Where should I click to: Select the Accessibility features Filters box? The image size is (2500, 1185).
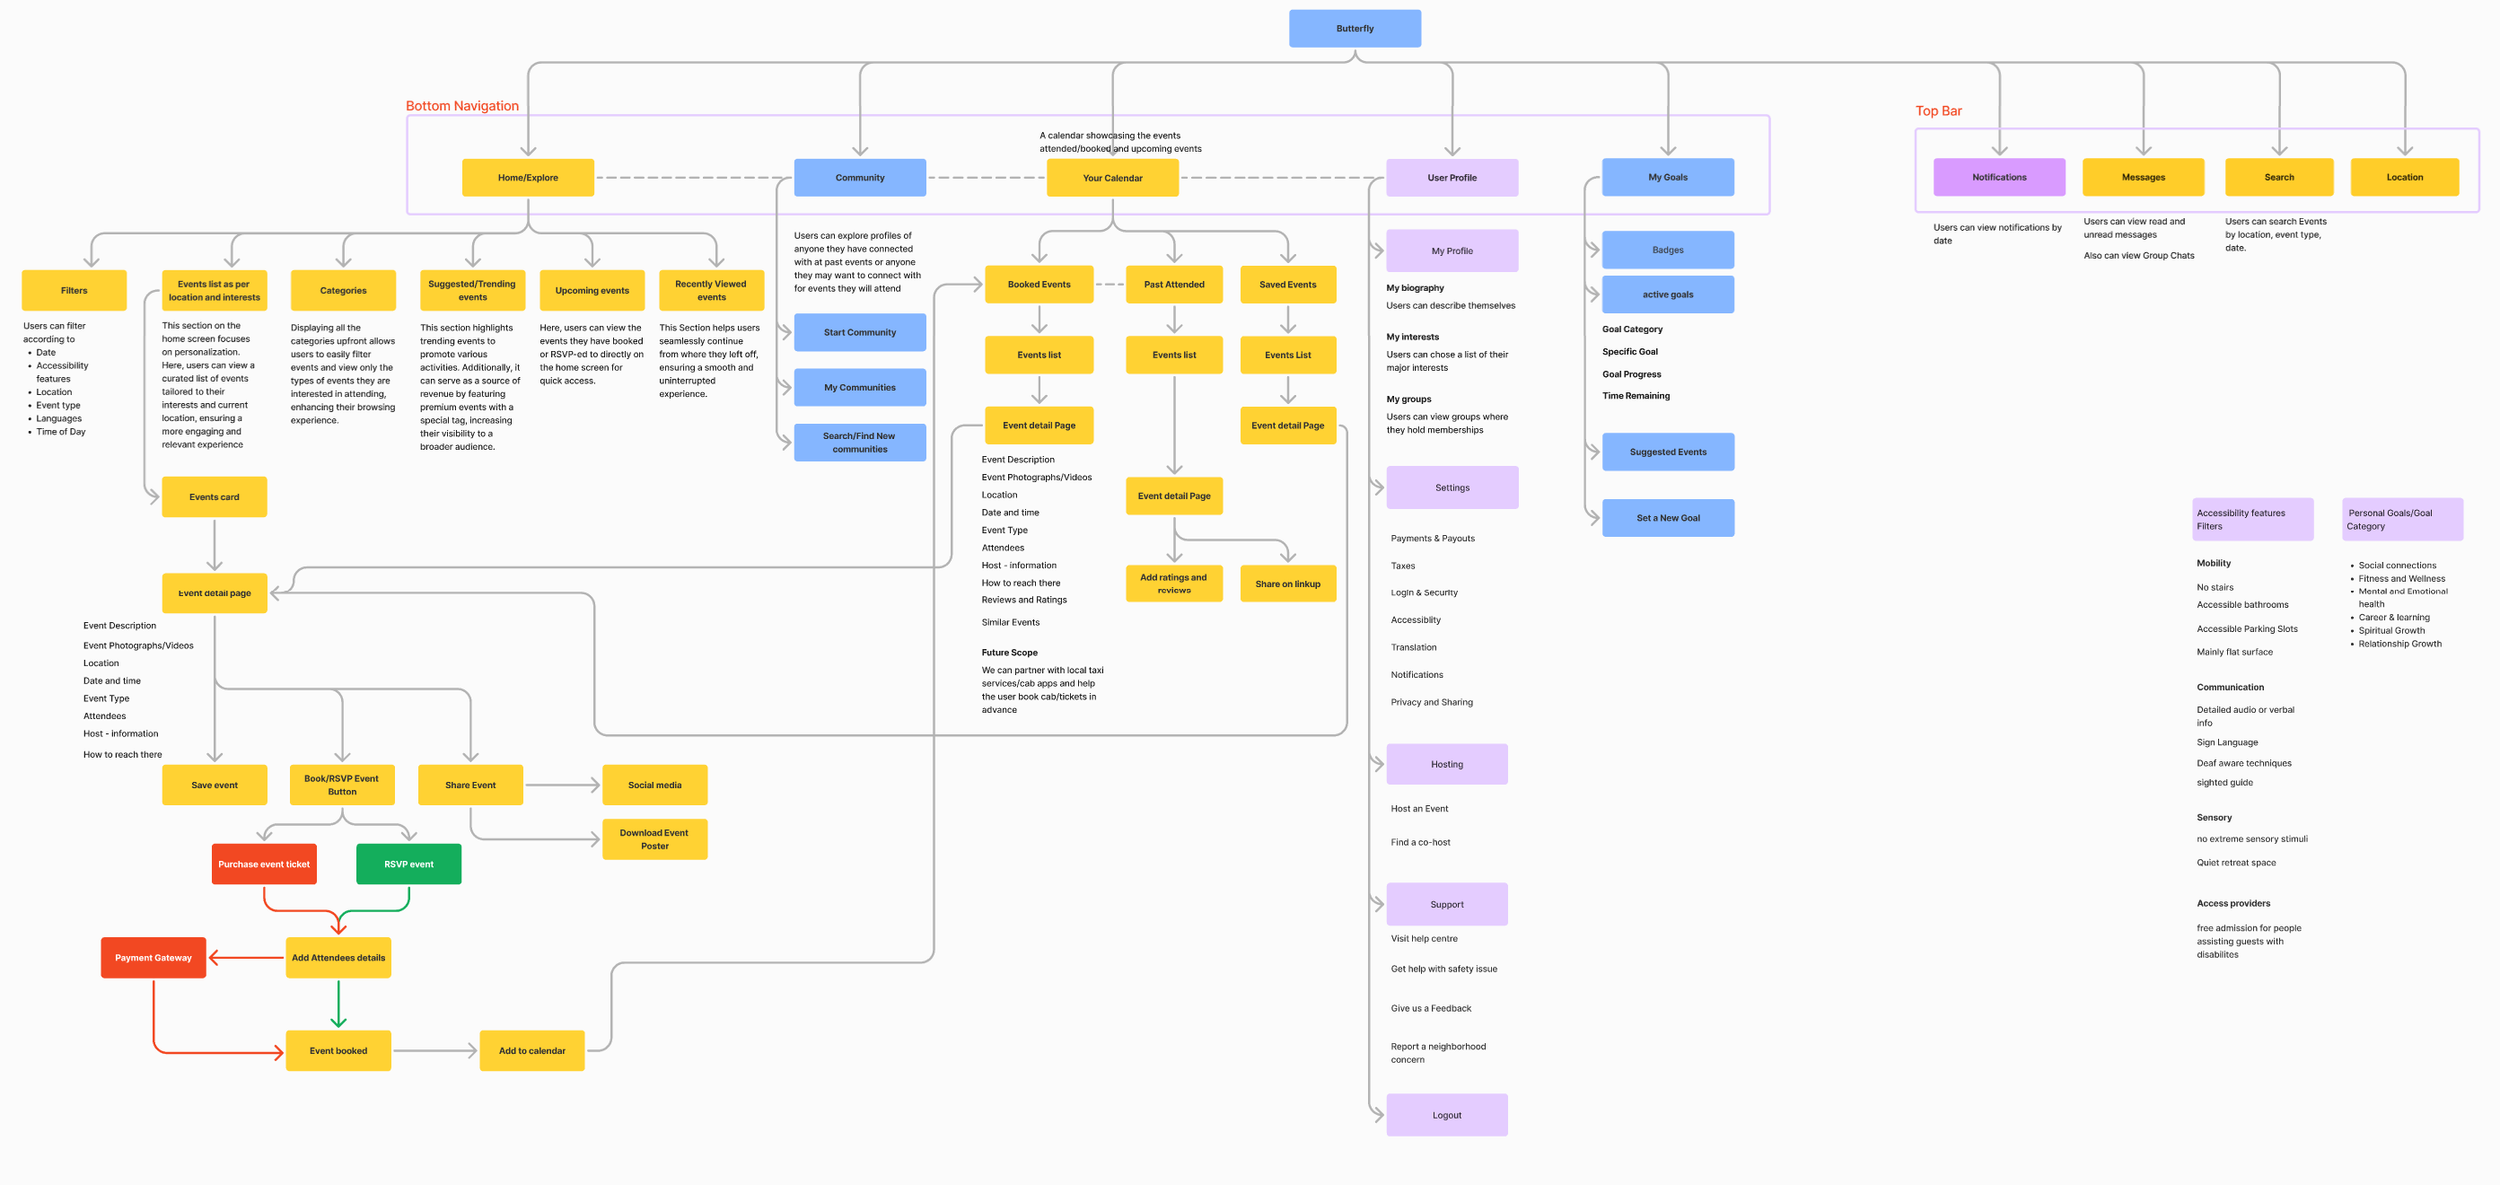point(2251,520)
